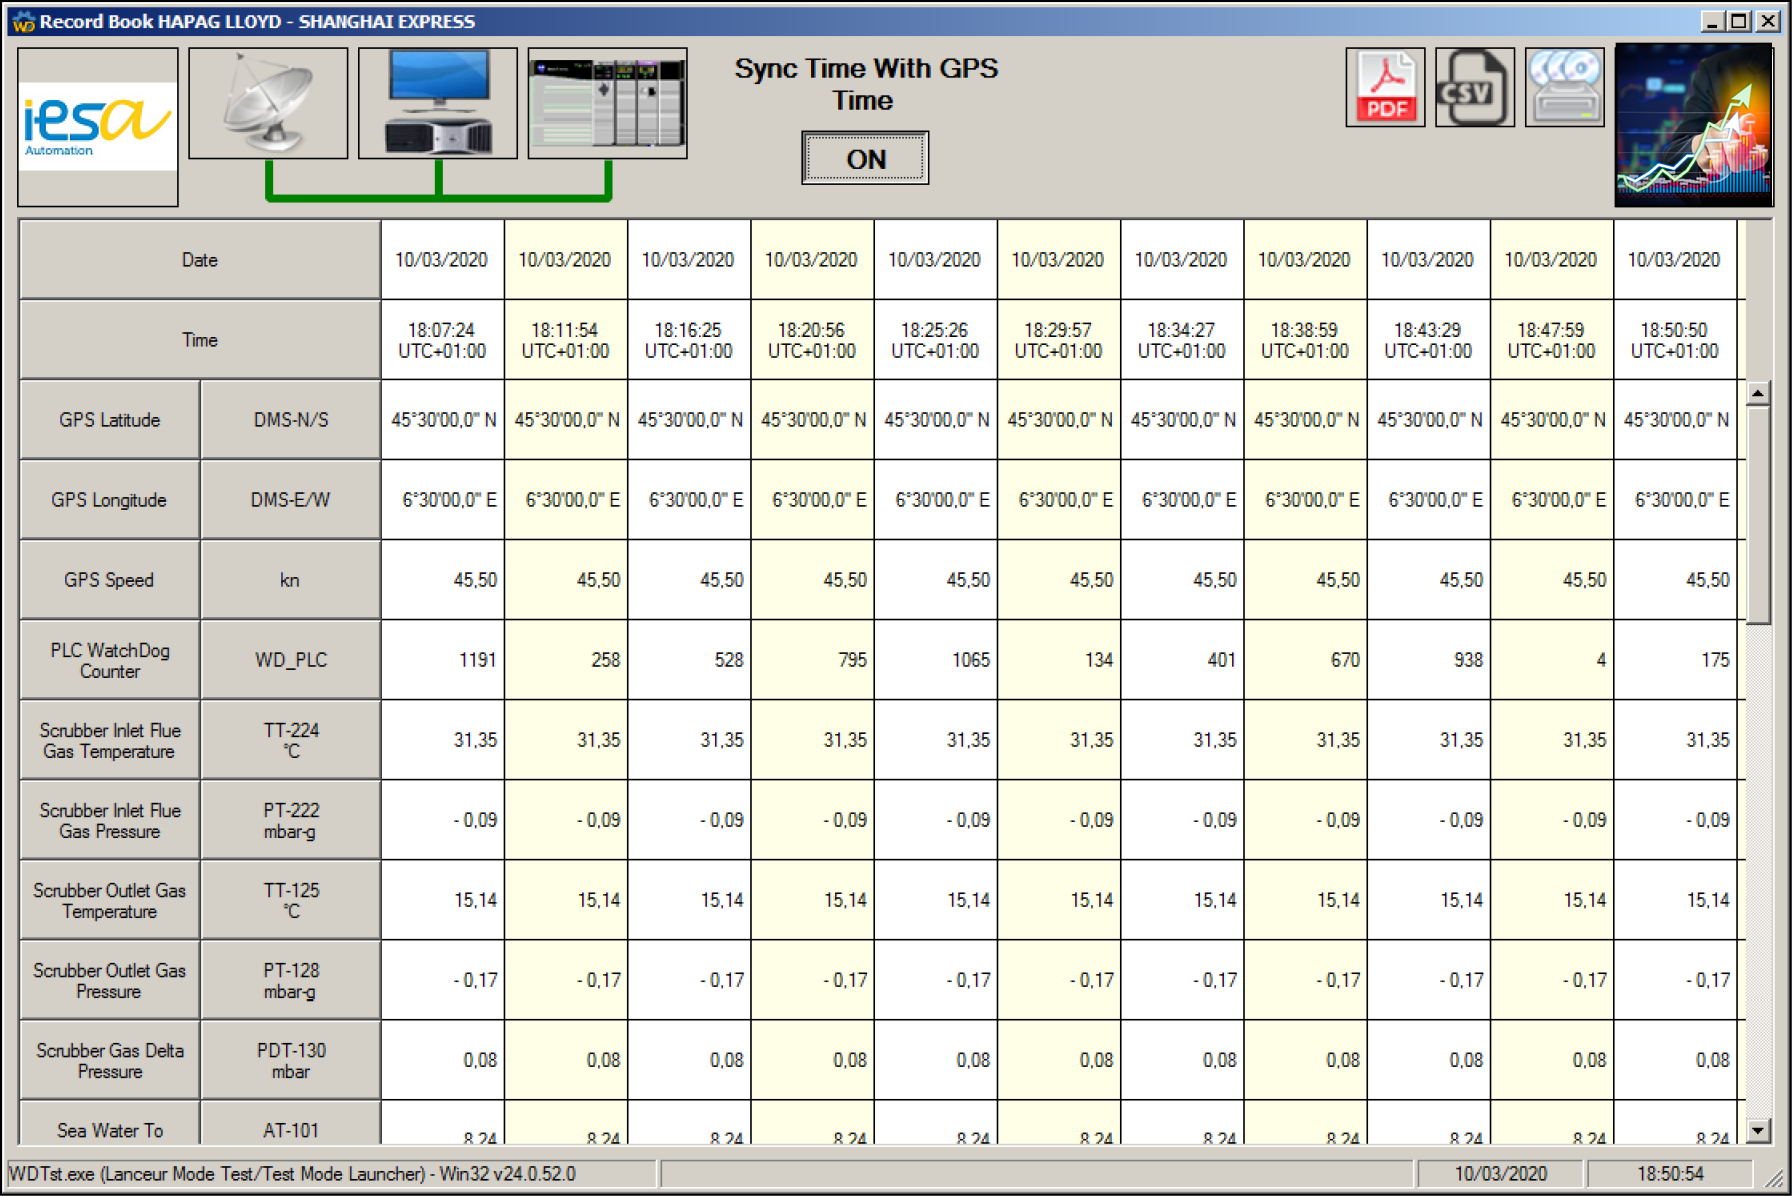
Task: Click the 18:11:54 time cell
Action: 566,340
